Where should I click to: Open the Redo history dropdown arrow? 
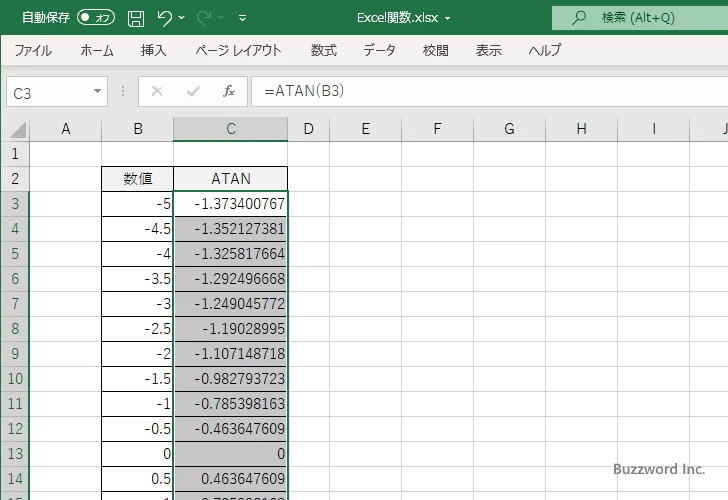click(221, 18)
